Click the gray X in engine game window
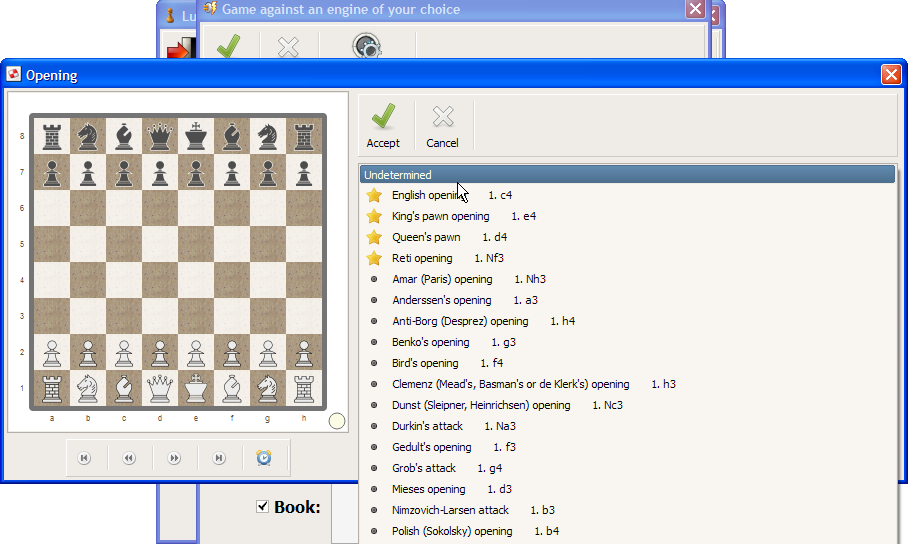 [288, 48]
